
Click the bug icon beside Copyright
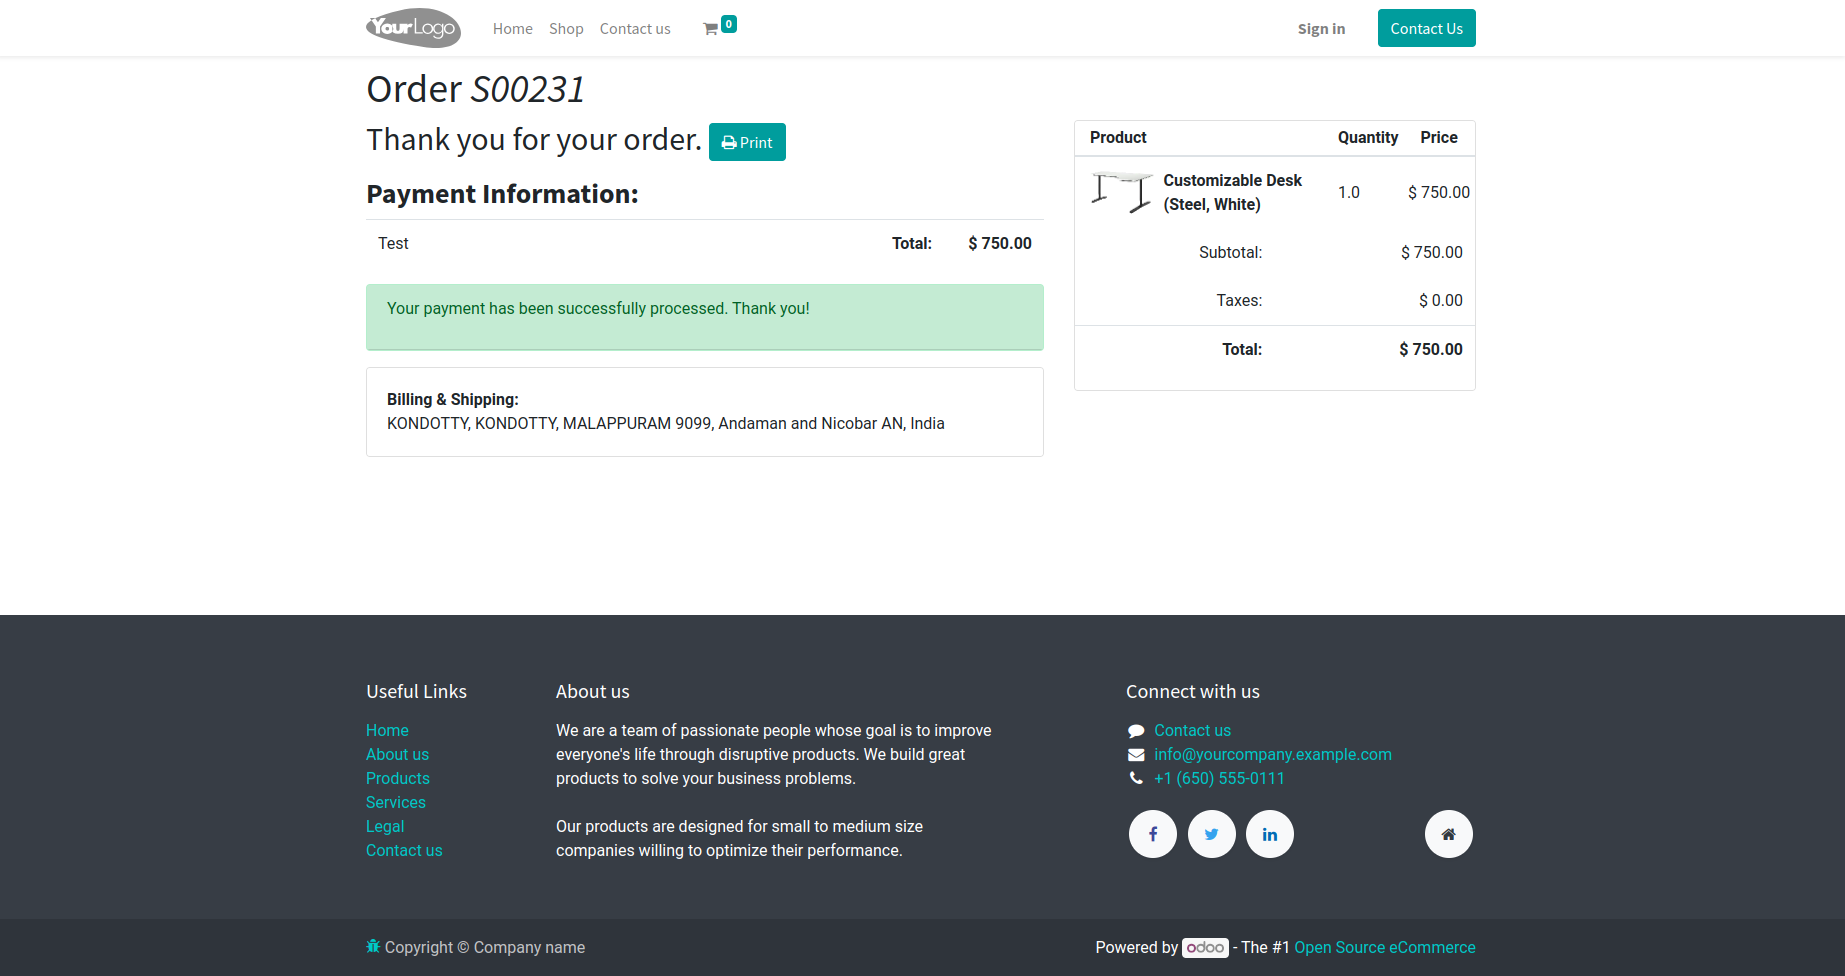point(373,946)
